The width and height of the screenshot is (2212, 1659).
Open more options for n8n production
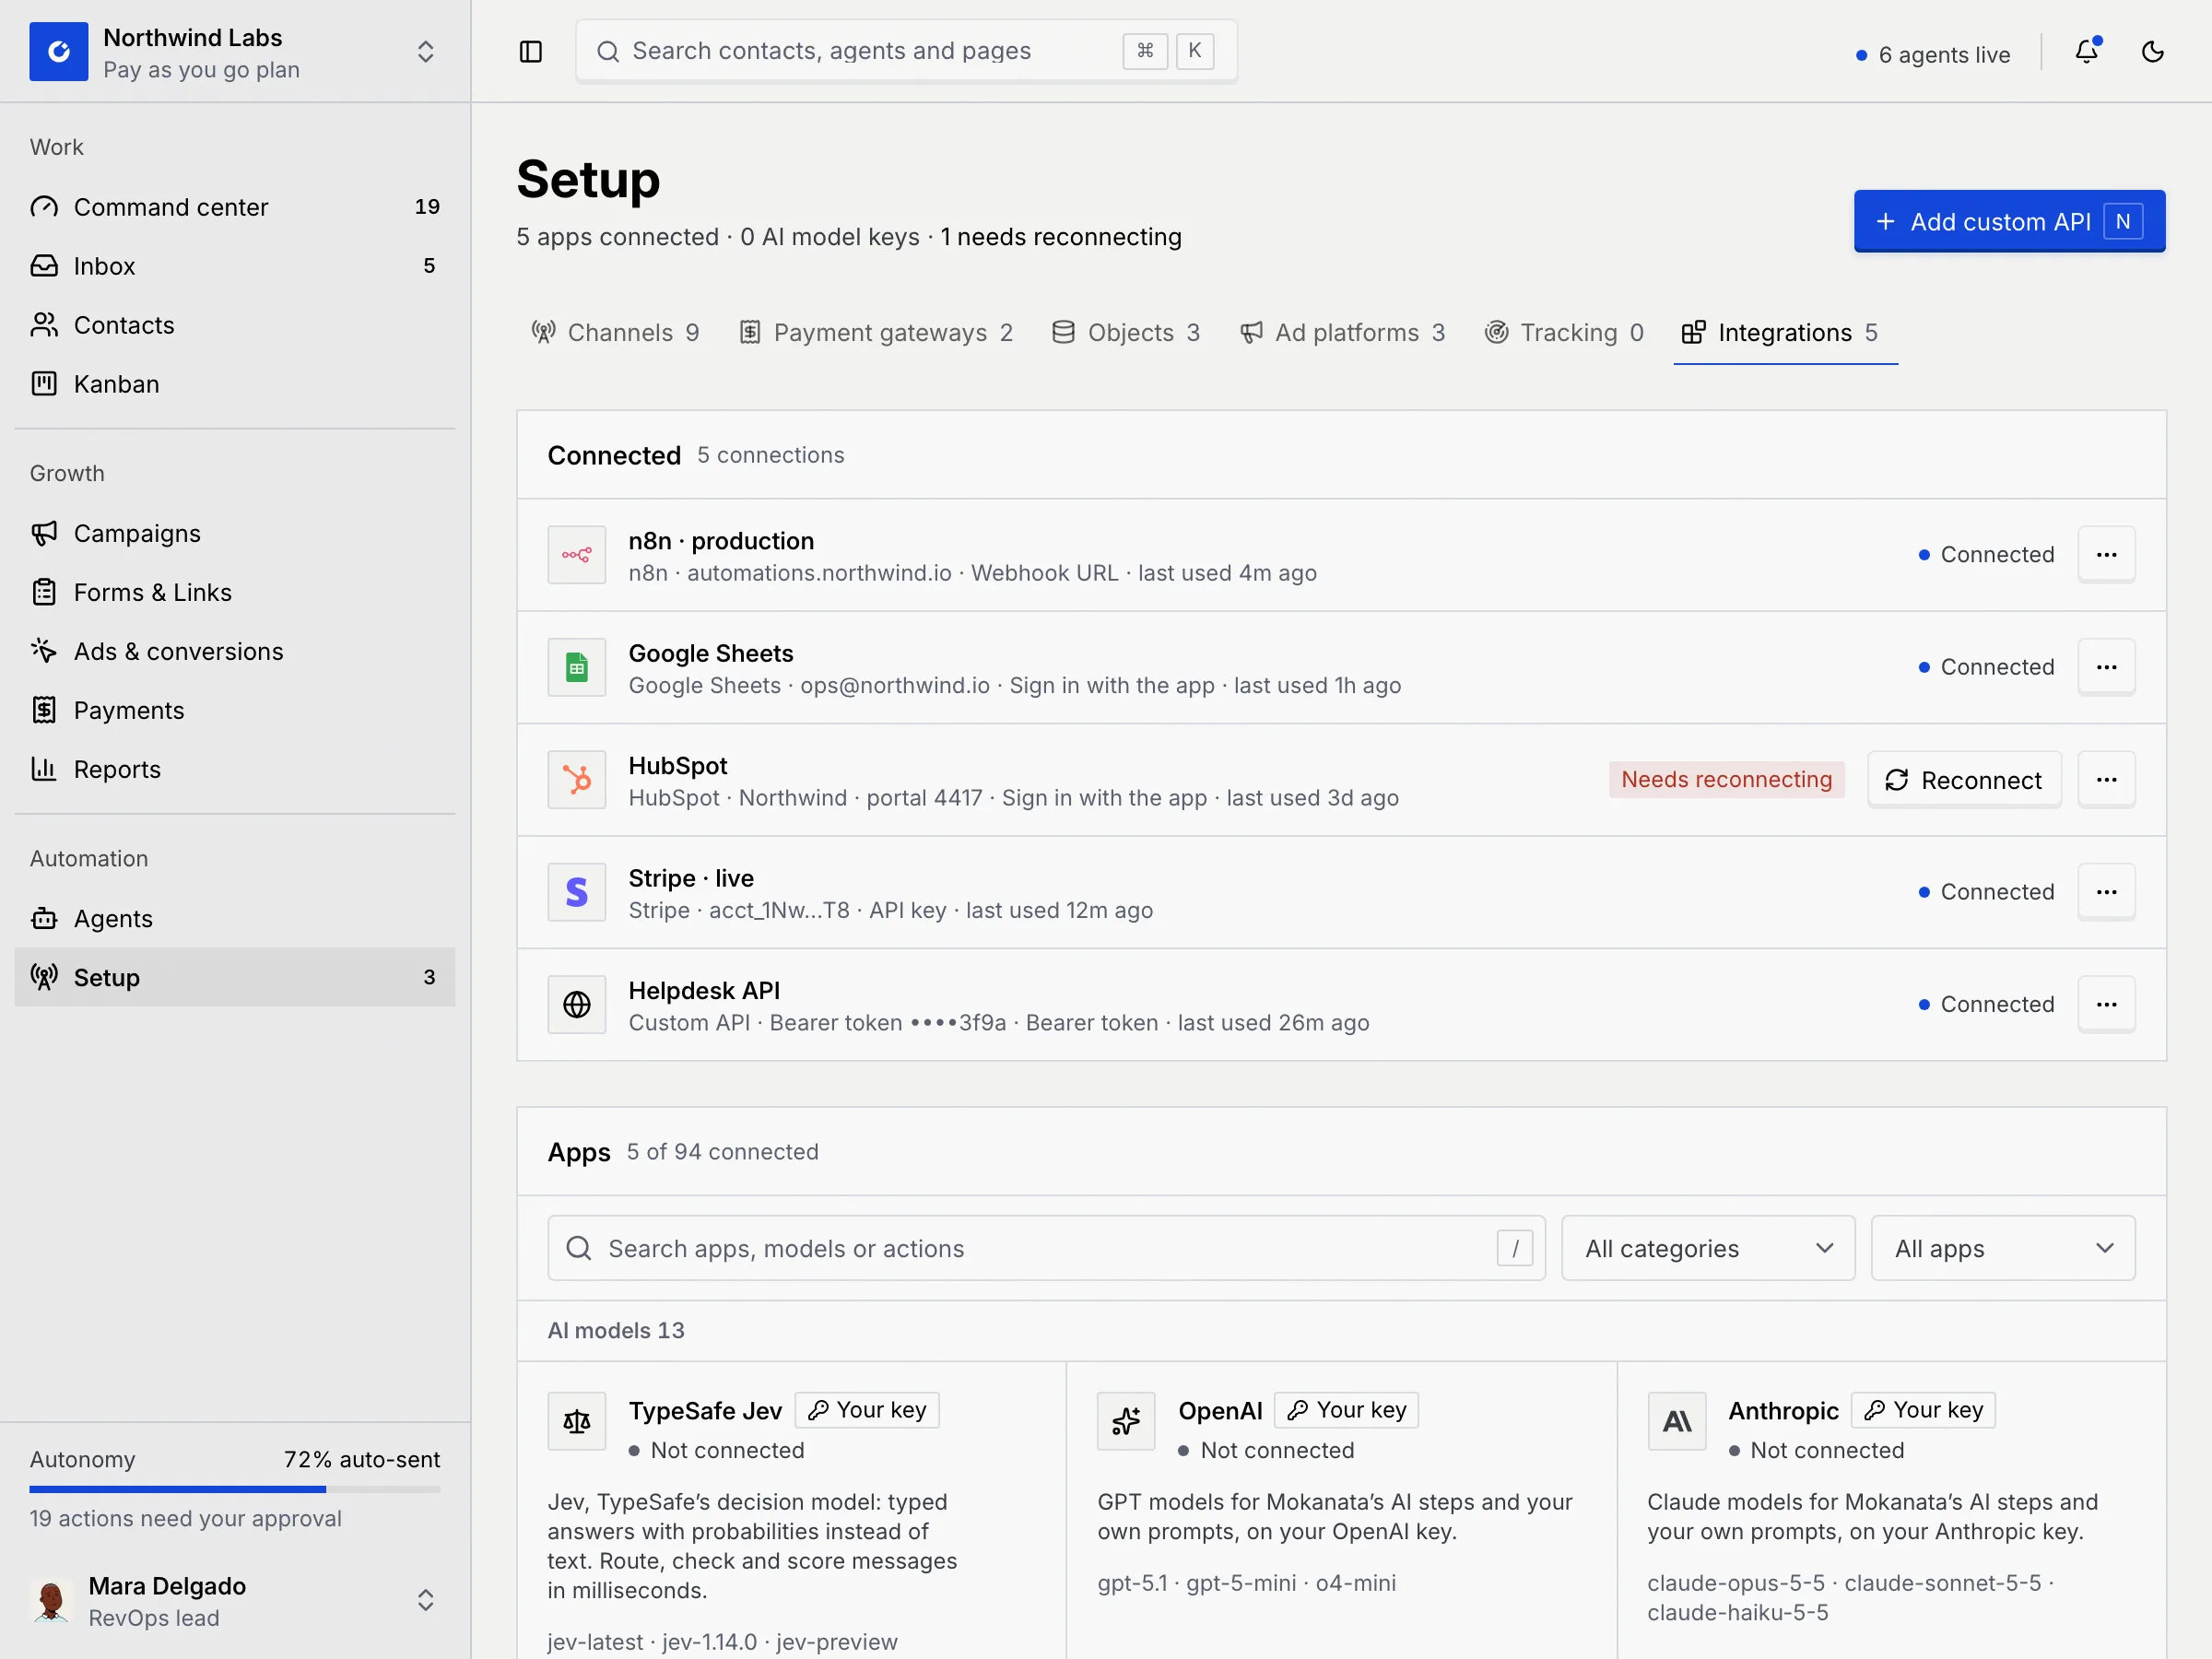(x=2107, y=555)
